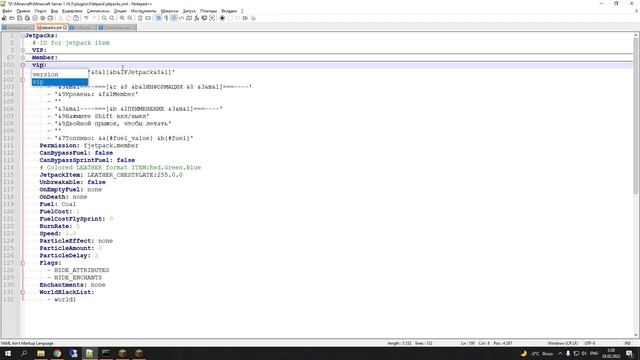640x360 pixels.
Task: Open the Document Map panel icon
Action: [189, 18]
